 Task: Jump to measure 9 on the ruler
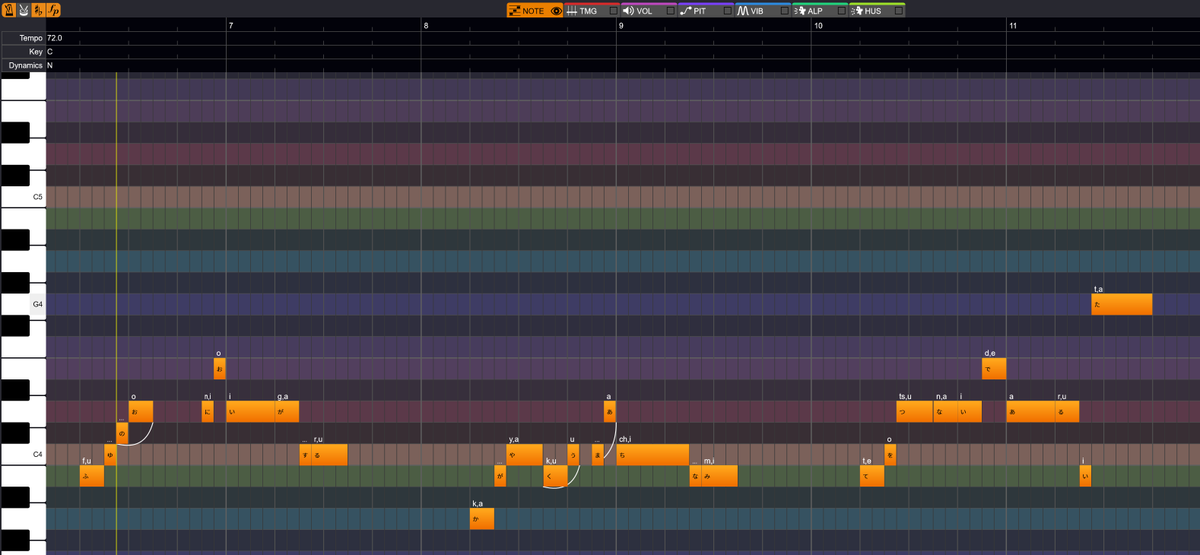tap(620, 24)
